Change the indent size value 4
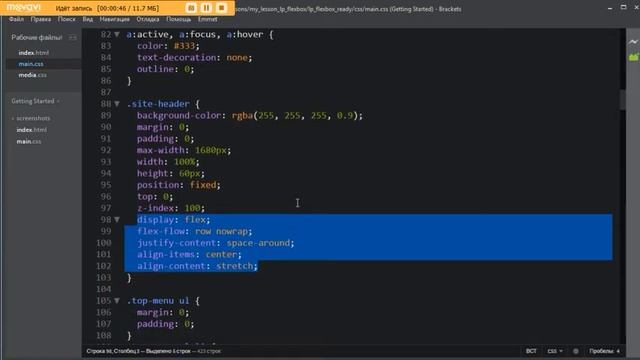Screen dimensions: 640x360 (x=618, y=351)
